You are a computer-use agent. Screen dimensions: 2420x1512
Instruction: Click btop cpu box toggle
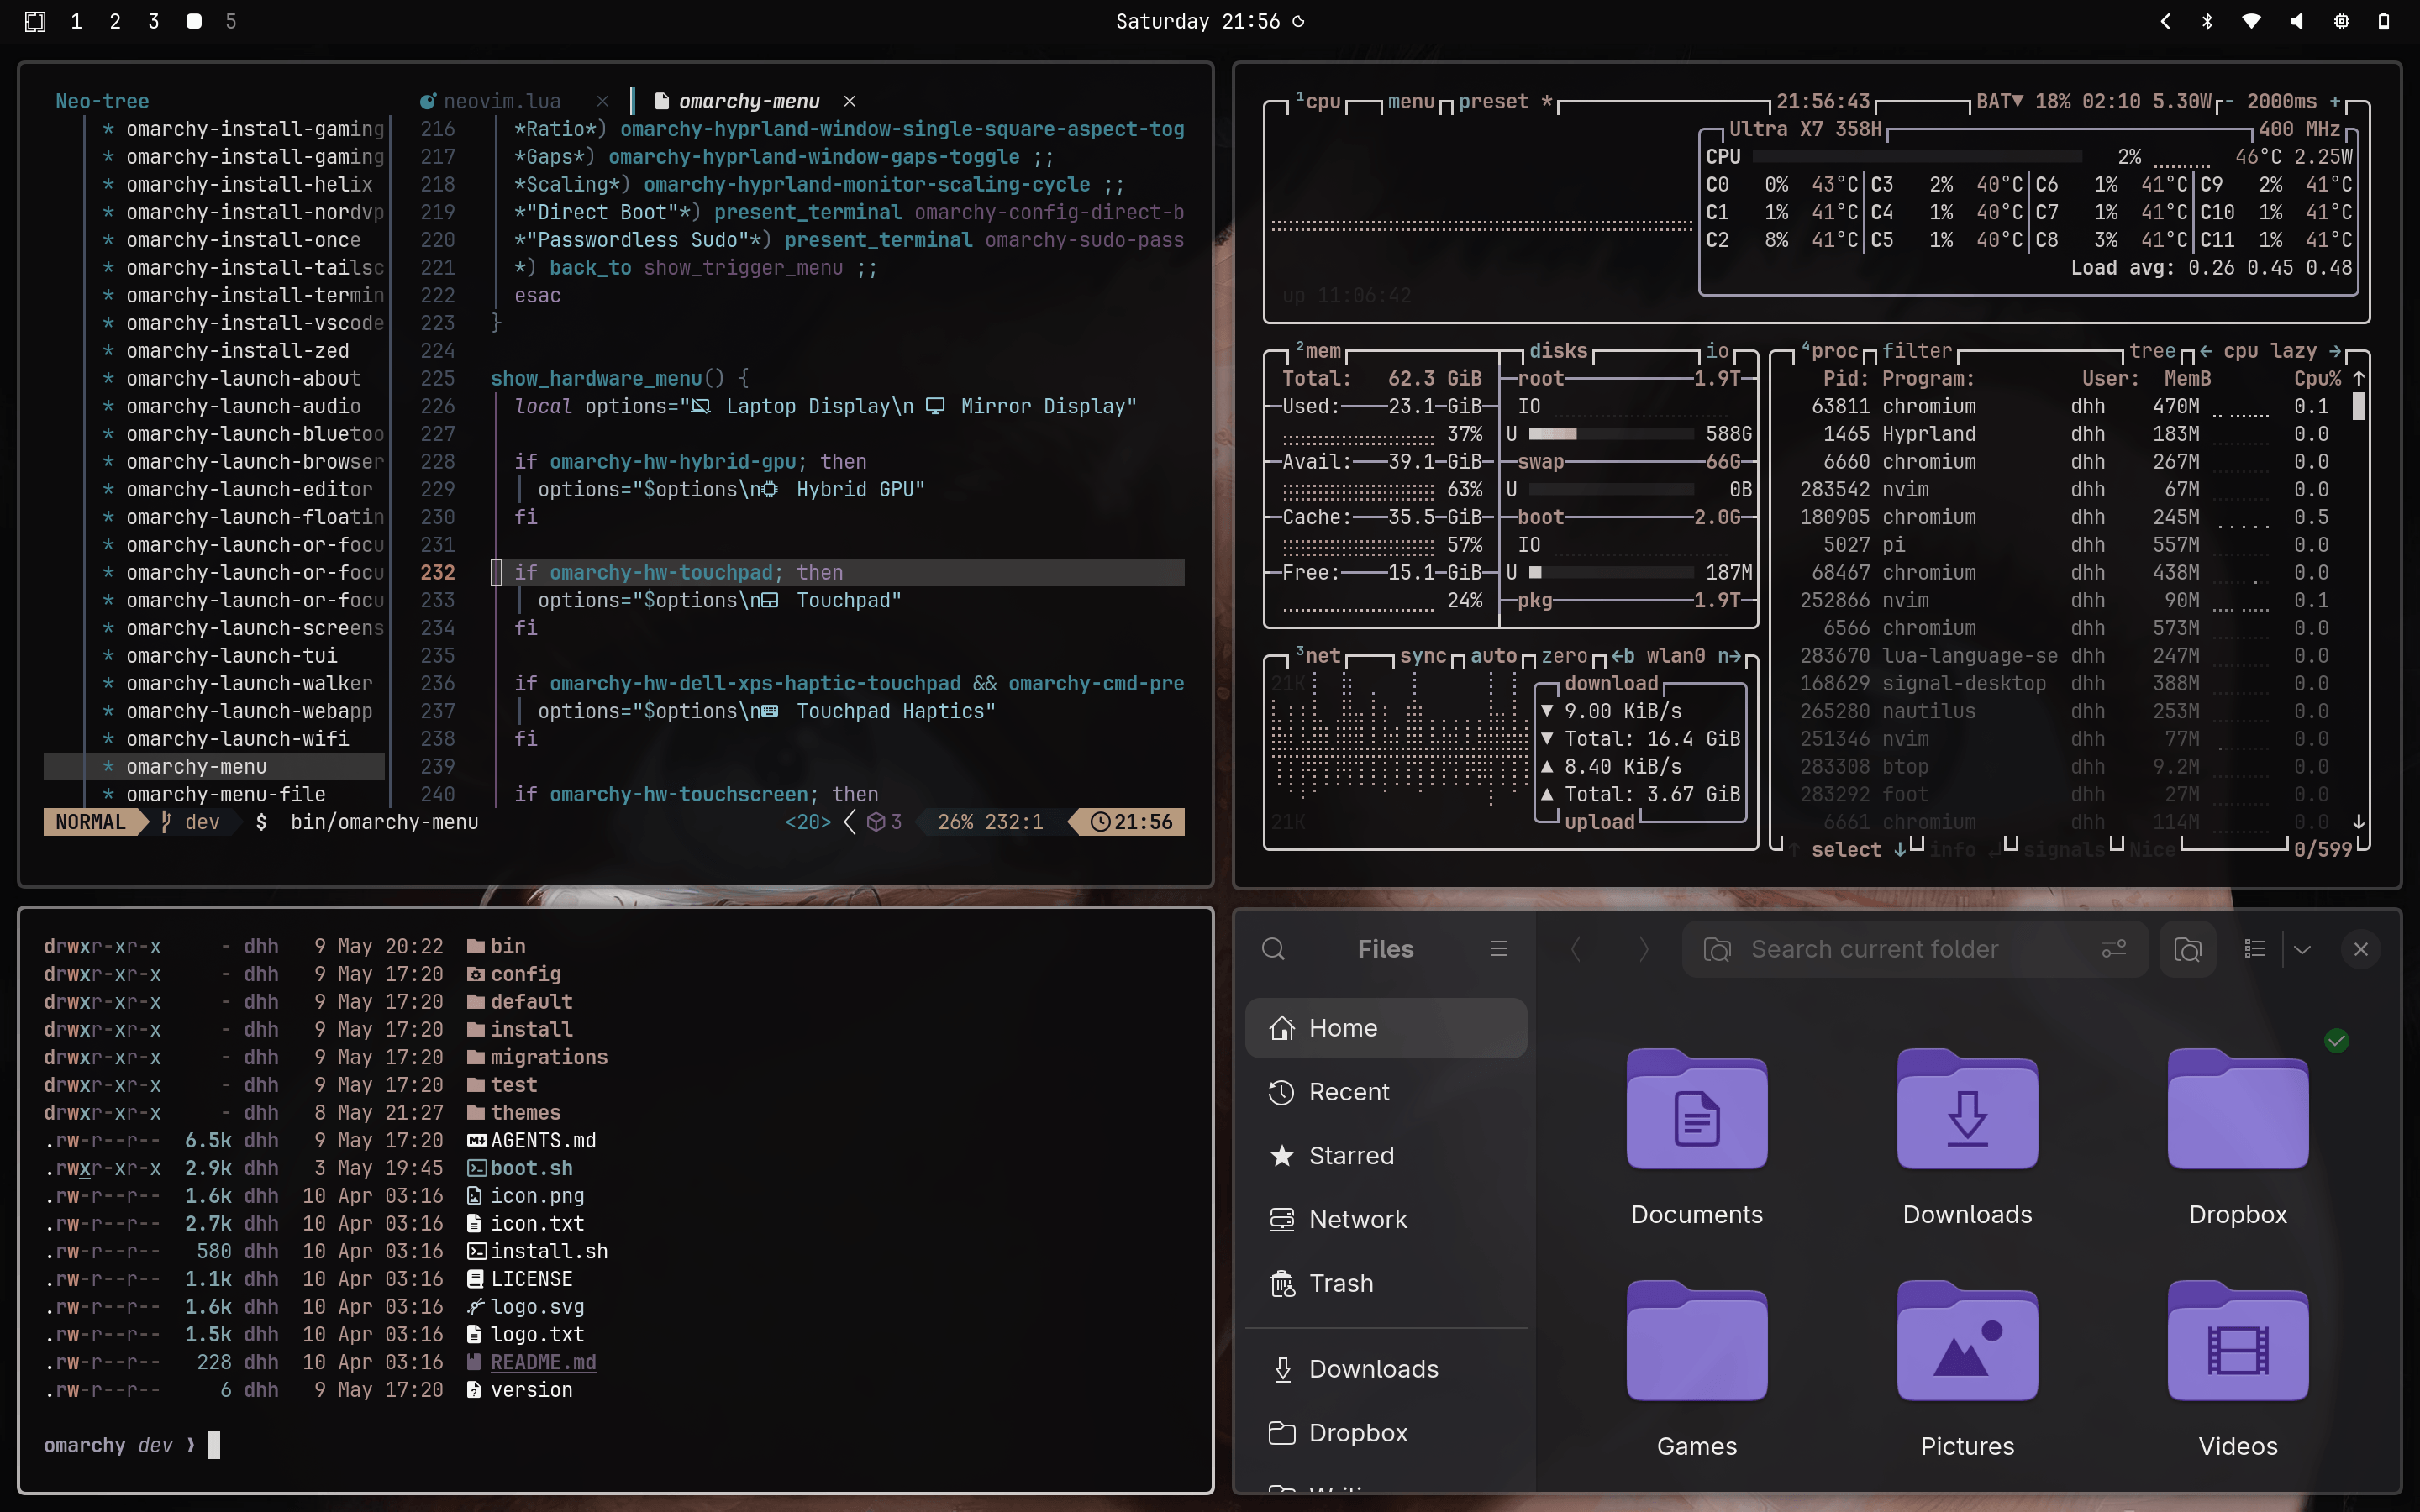pyautogui.click(x=1318, y=101)
